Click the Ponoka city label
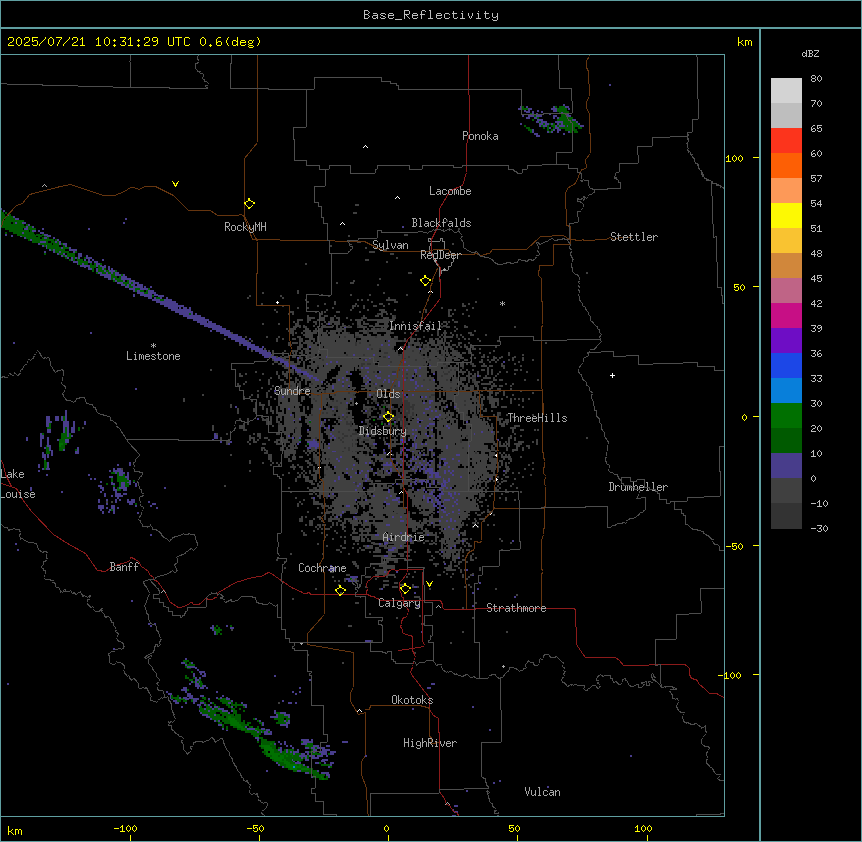The image size is (862, 842). point(480,136)
